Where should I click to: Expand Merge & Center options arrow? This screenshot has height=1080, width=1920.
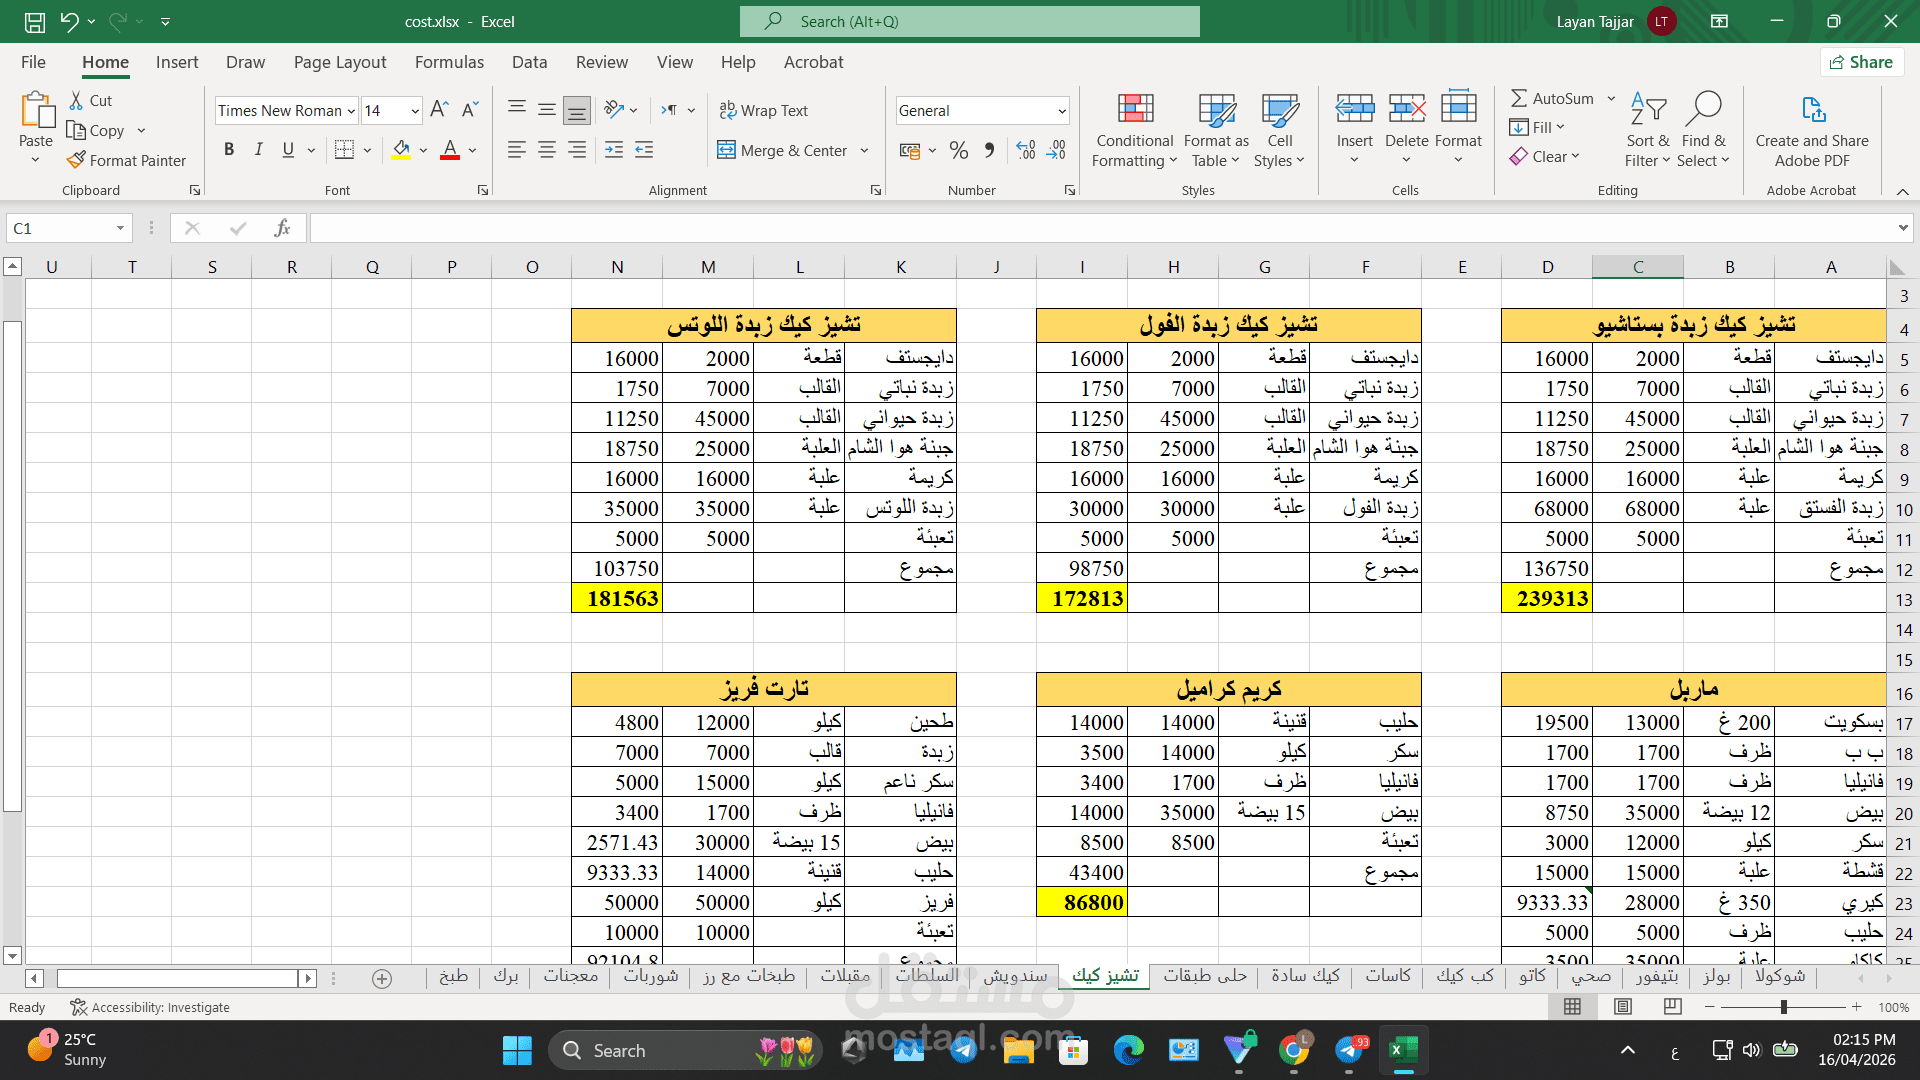point(864,151)
